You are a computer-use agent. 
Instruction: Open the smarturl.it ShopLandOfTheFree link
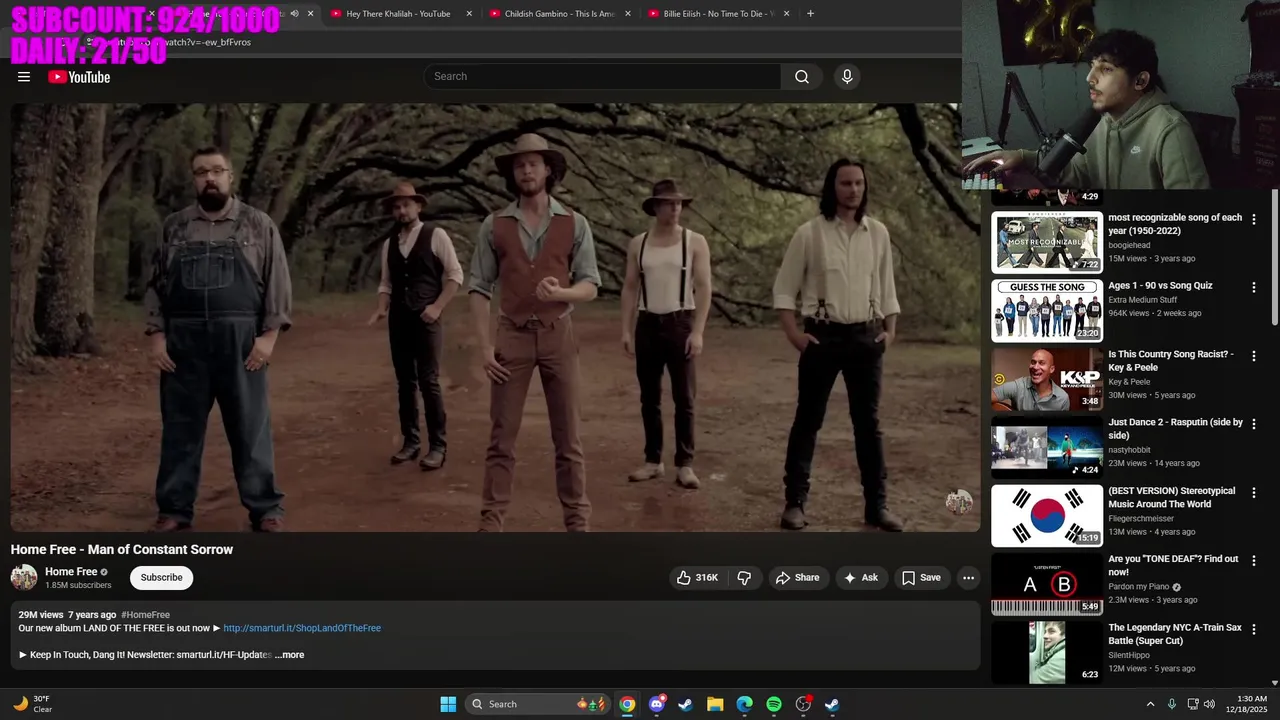click(302, 628)
